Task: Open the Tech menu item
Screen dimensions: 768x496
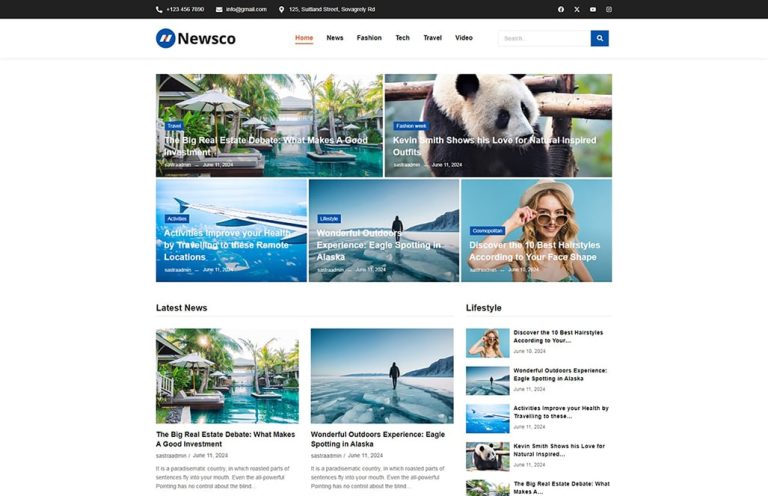Action: click(x=403, y=38)
